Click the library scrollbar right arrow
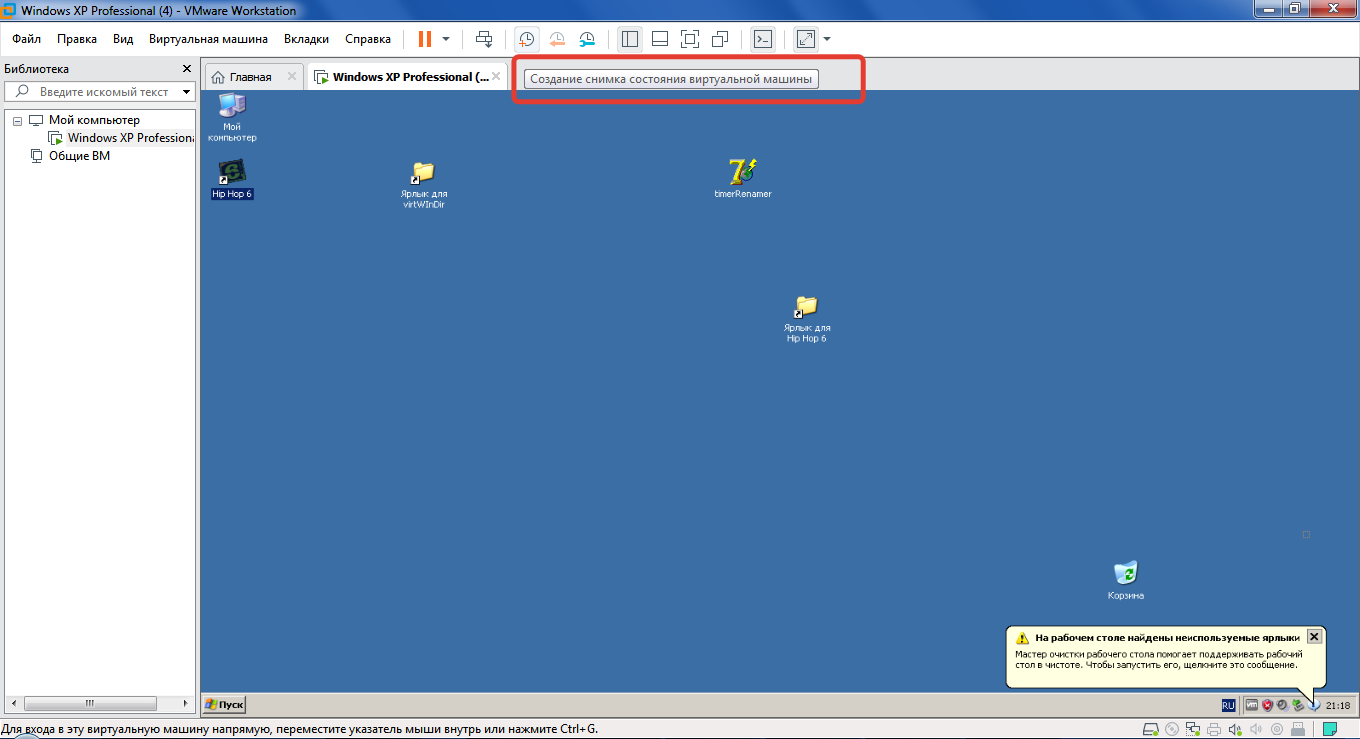Image resolution: width=1360 pixels, height=739 pixels. [184, 703]
